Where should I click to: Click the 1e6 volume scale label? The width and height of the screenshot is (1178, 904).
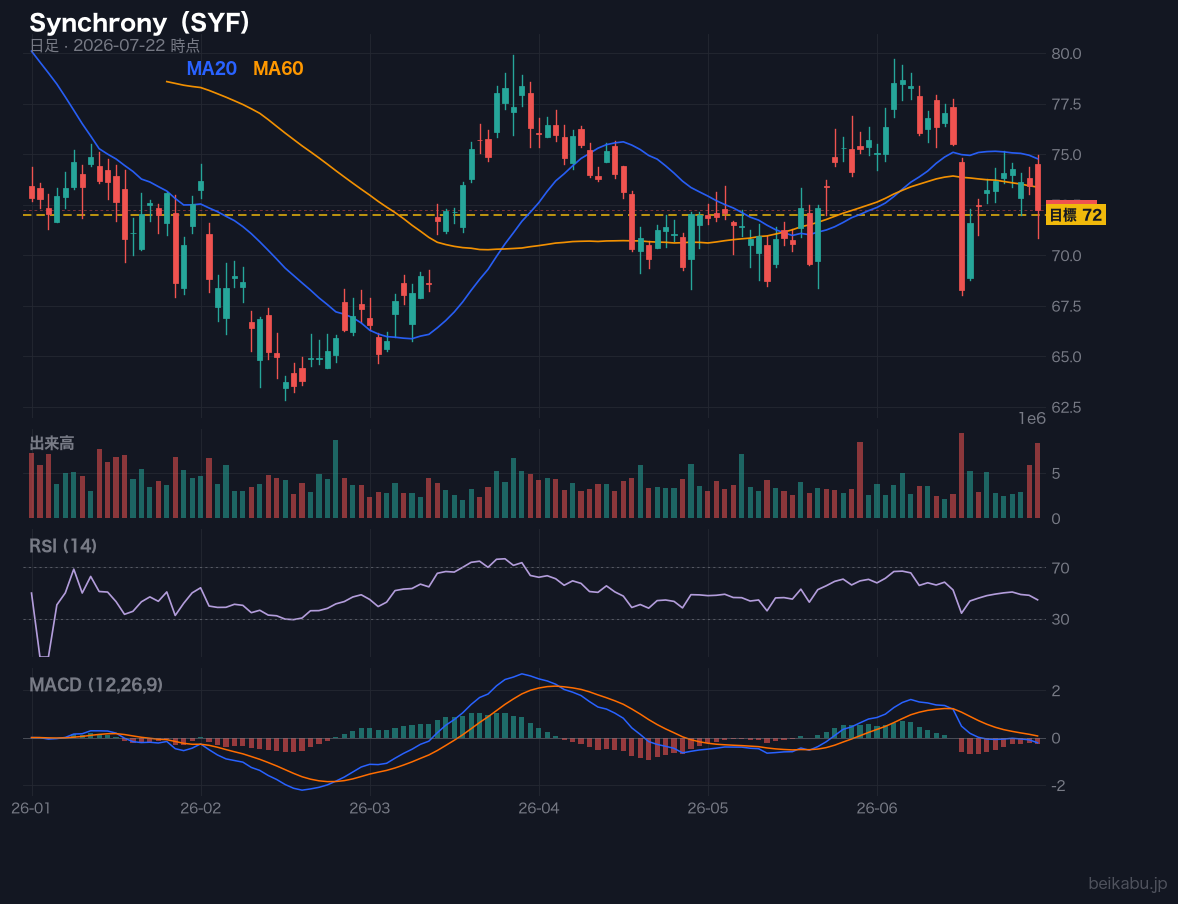1032,419
